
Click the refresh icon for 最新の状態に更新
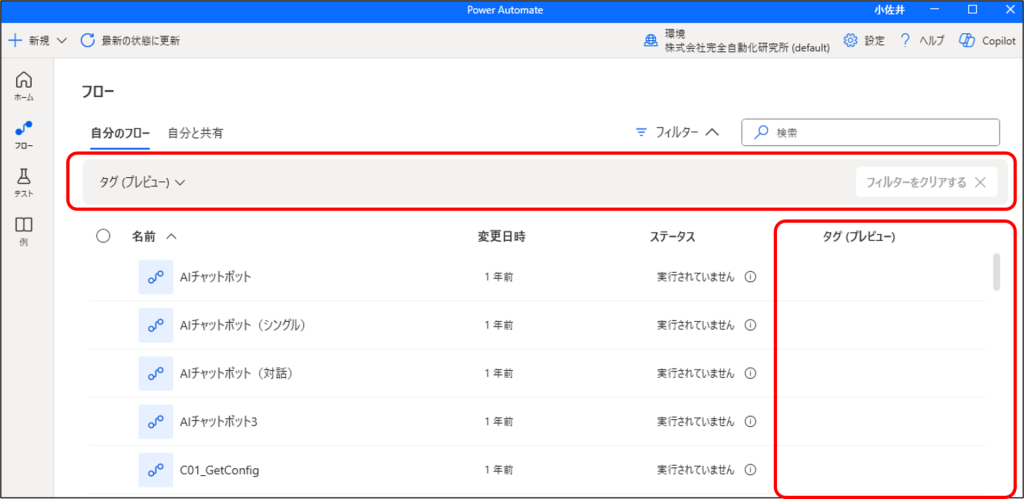(88, 40)
